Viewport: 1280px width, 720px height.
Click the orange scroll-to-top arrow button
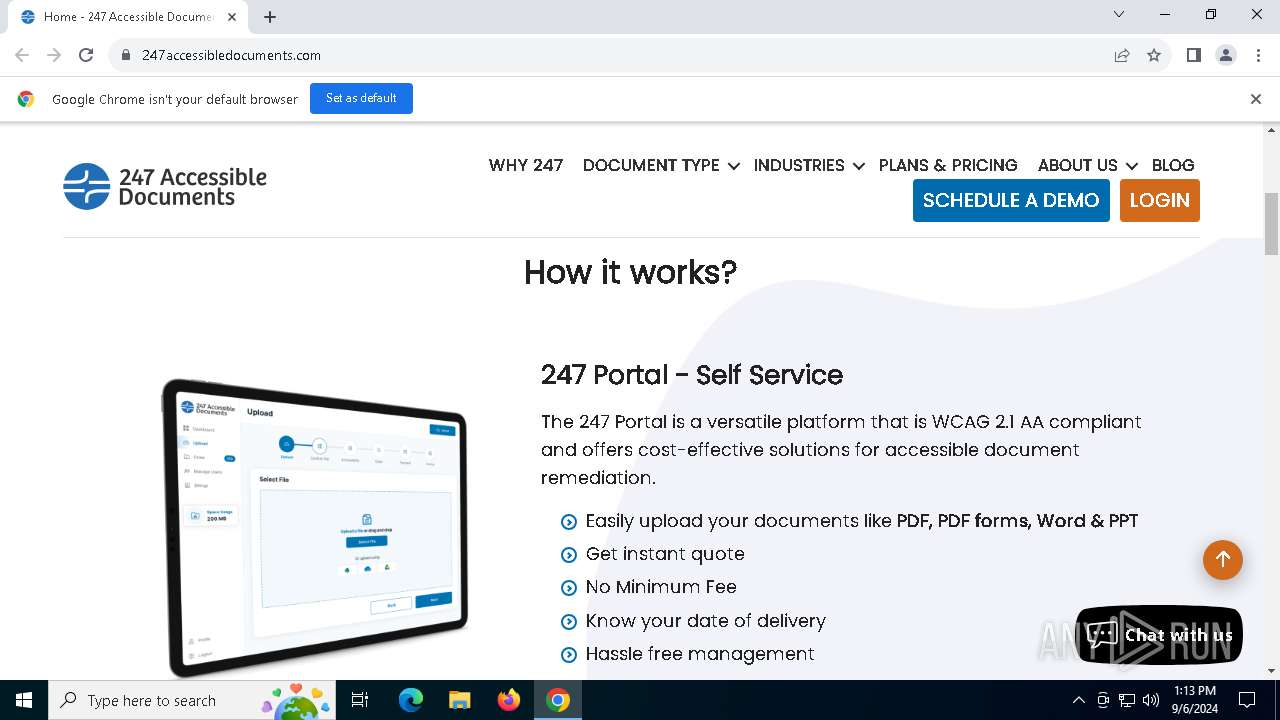(1222, 560)
